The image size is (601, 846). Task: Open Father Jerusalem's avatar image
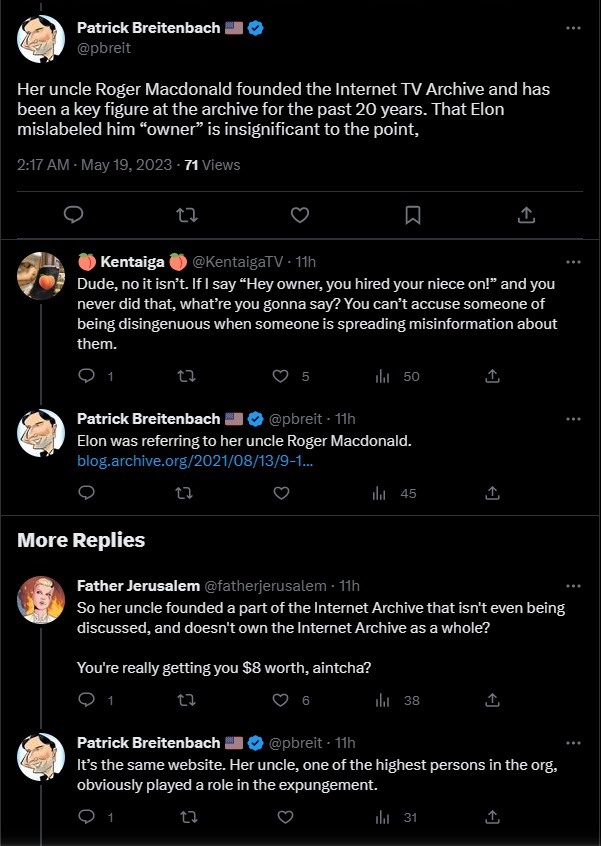[41, 599]
